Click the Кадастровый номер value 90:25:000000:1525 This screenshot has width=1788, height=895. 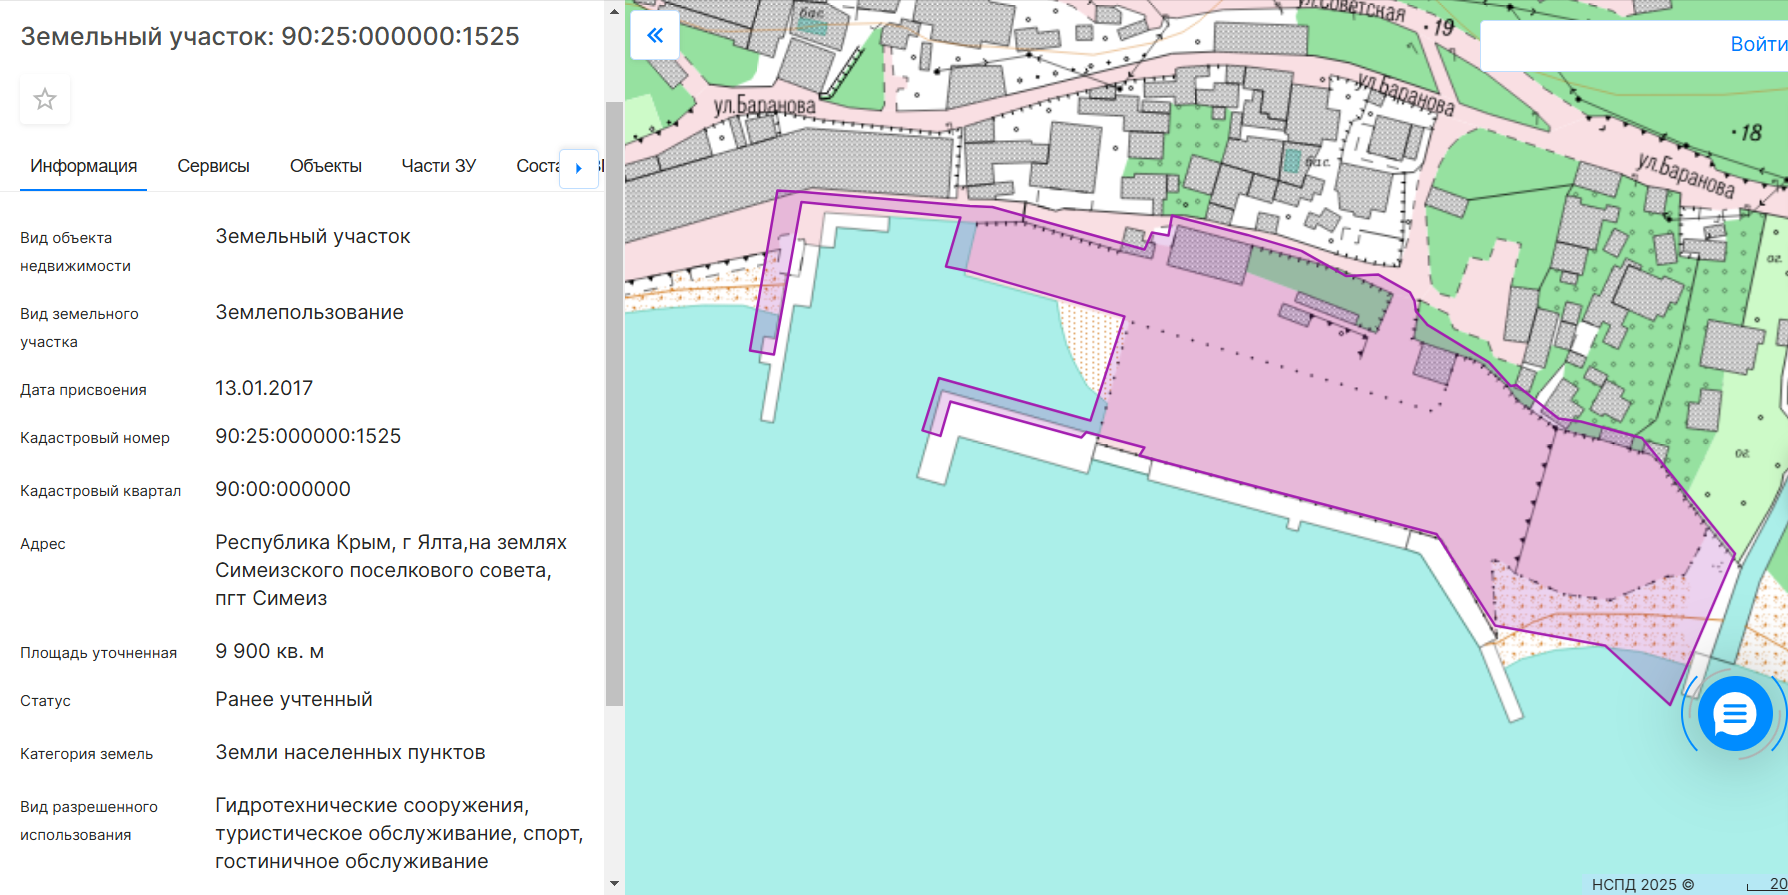pos(308,436)
